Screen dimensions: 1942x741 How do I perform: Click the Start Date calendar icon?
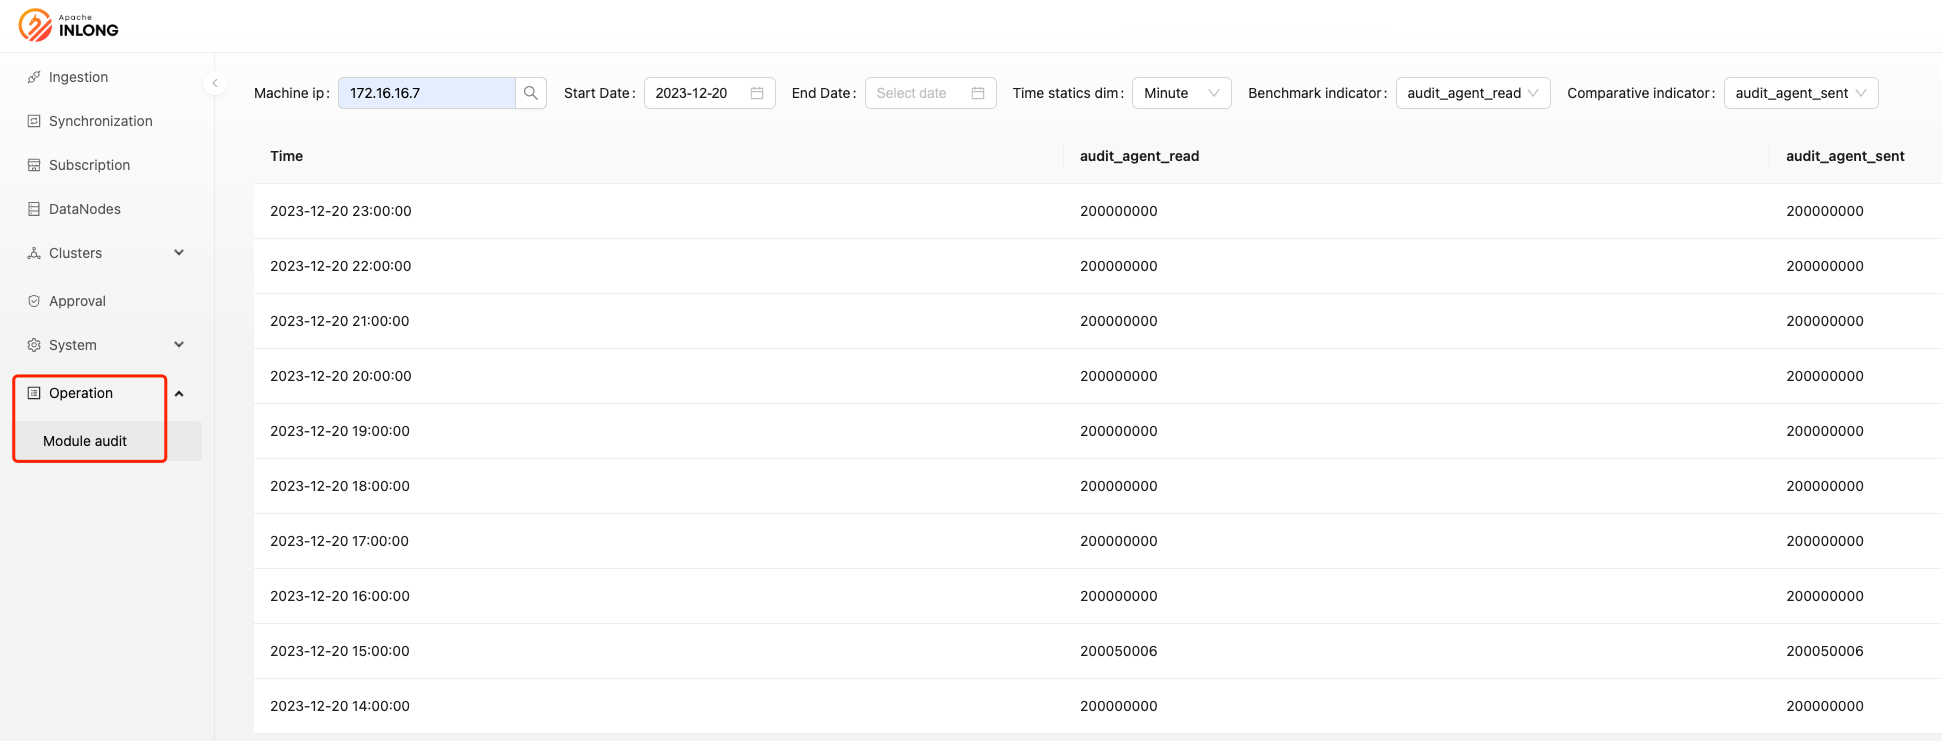(x=757, y=93)
